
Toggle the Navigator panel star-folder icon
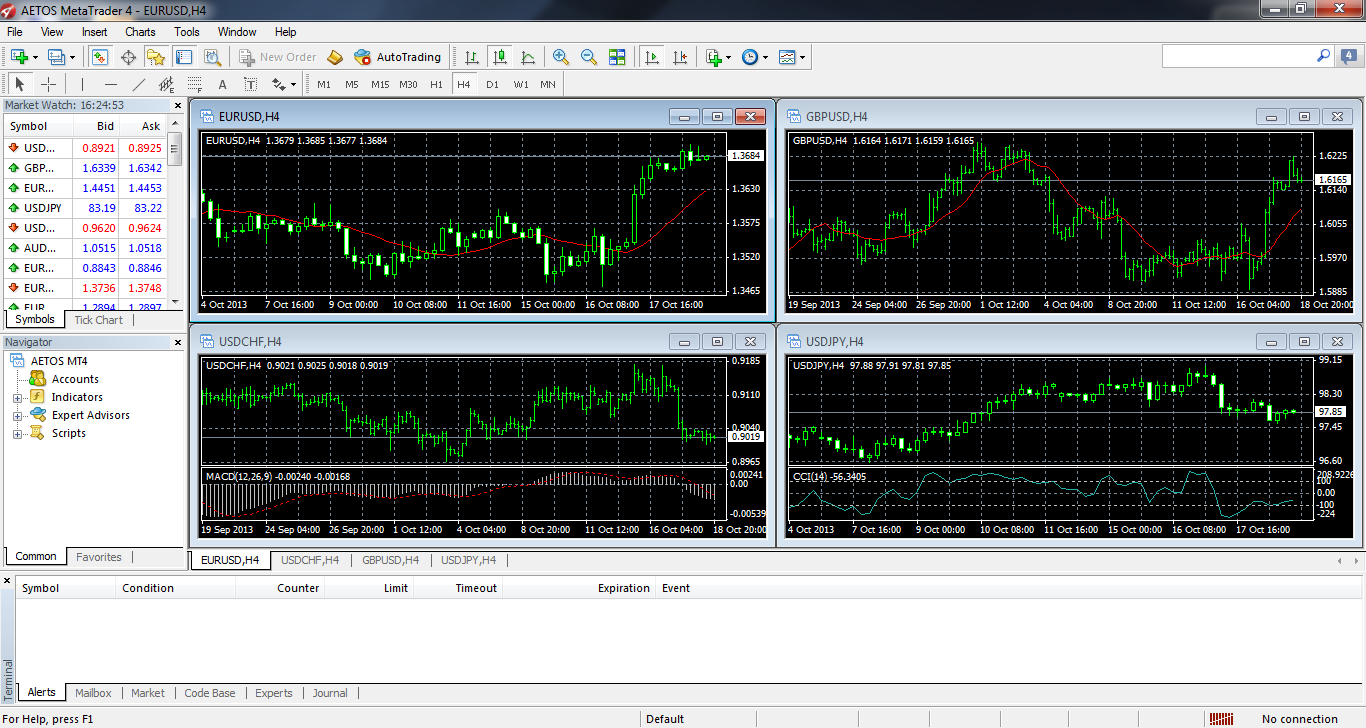pos(155,57)
